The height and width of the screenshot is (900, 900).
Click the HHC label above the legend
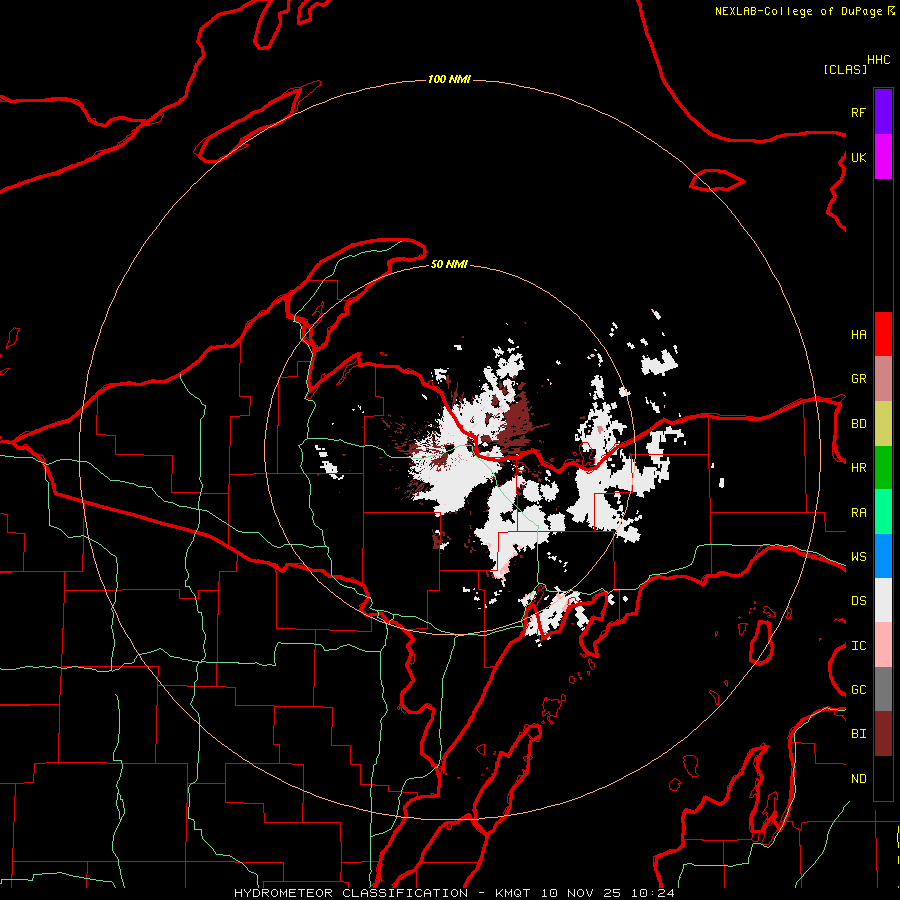click(879, 60)
